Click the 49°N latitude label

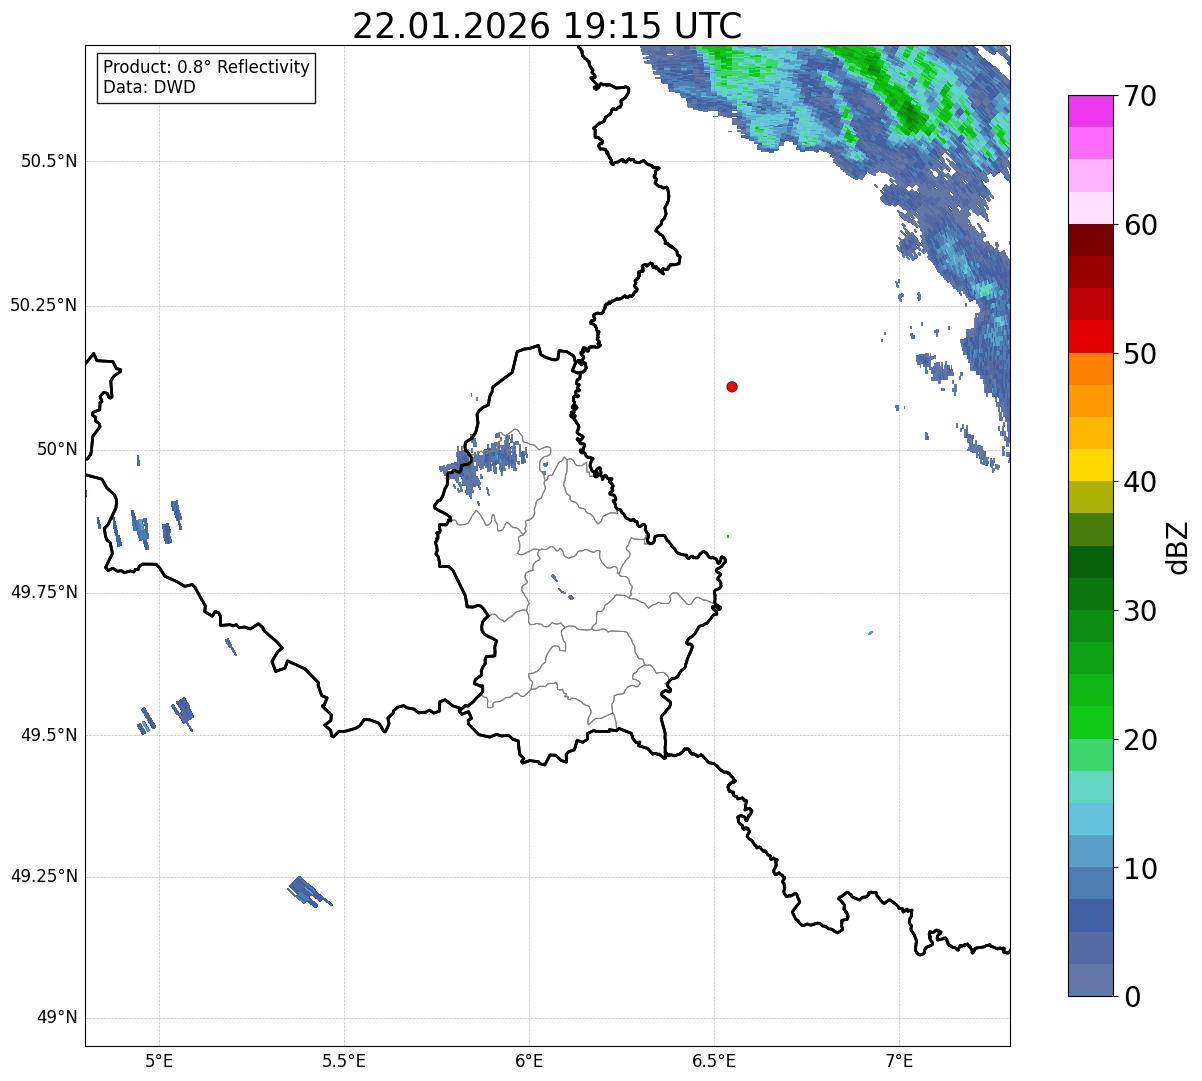tap(57, 1018)
